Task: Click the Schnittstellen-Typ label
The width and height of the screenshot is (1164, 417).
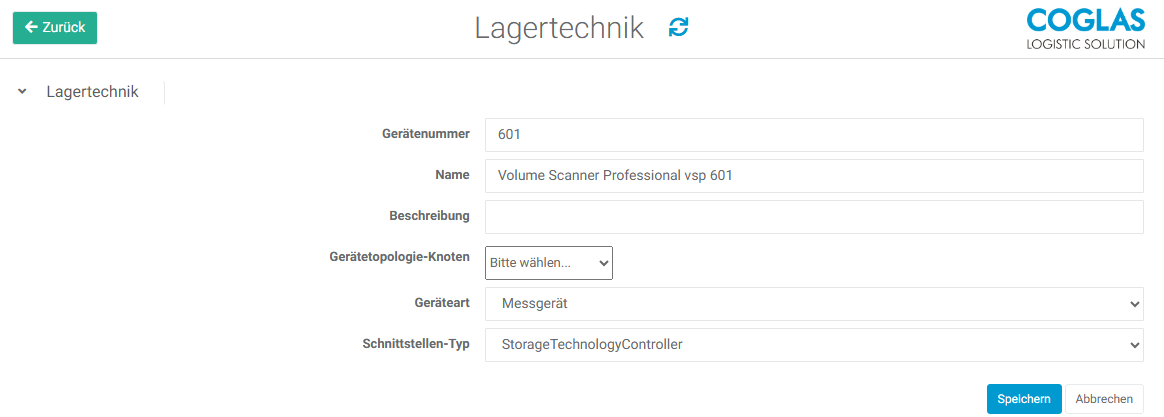Action: pyautogui.click(x=415, y=344)
